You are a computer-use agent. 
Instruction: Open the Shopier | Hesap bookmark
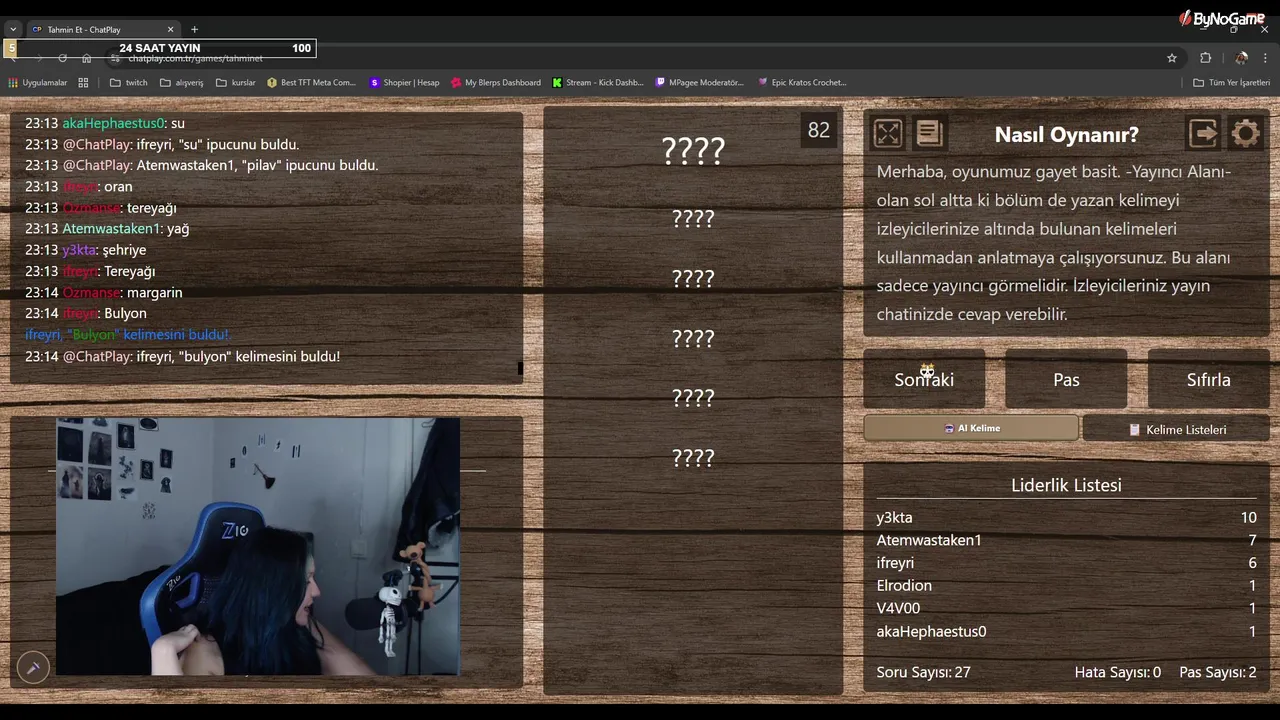404,83
